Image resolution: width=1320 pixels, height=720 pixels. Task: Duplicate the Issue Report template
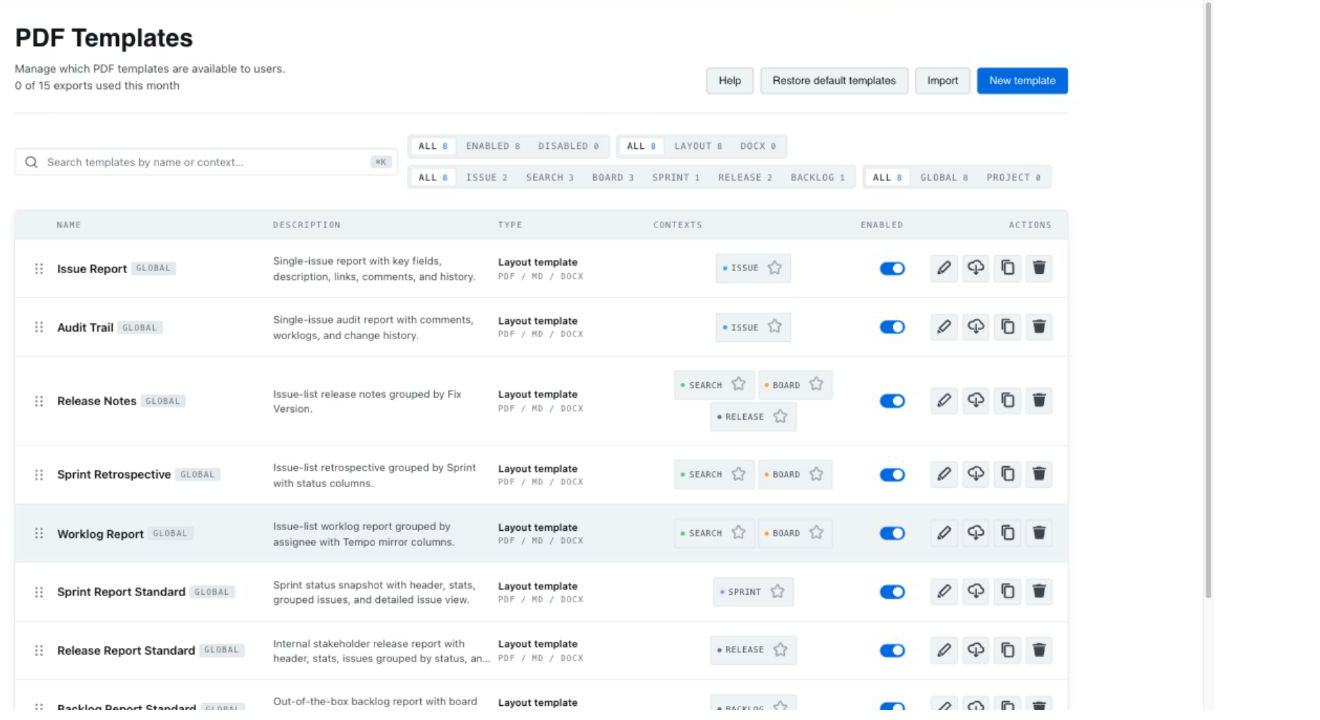pyautogui.click(x=1008, y=268)
